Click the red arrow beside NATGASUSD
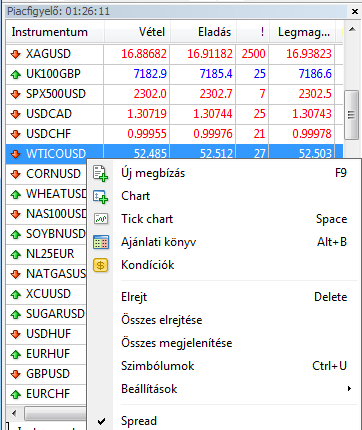 click(16, 274)
